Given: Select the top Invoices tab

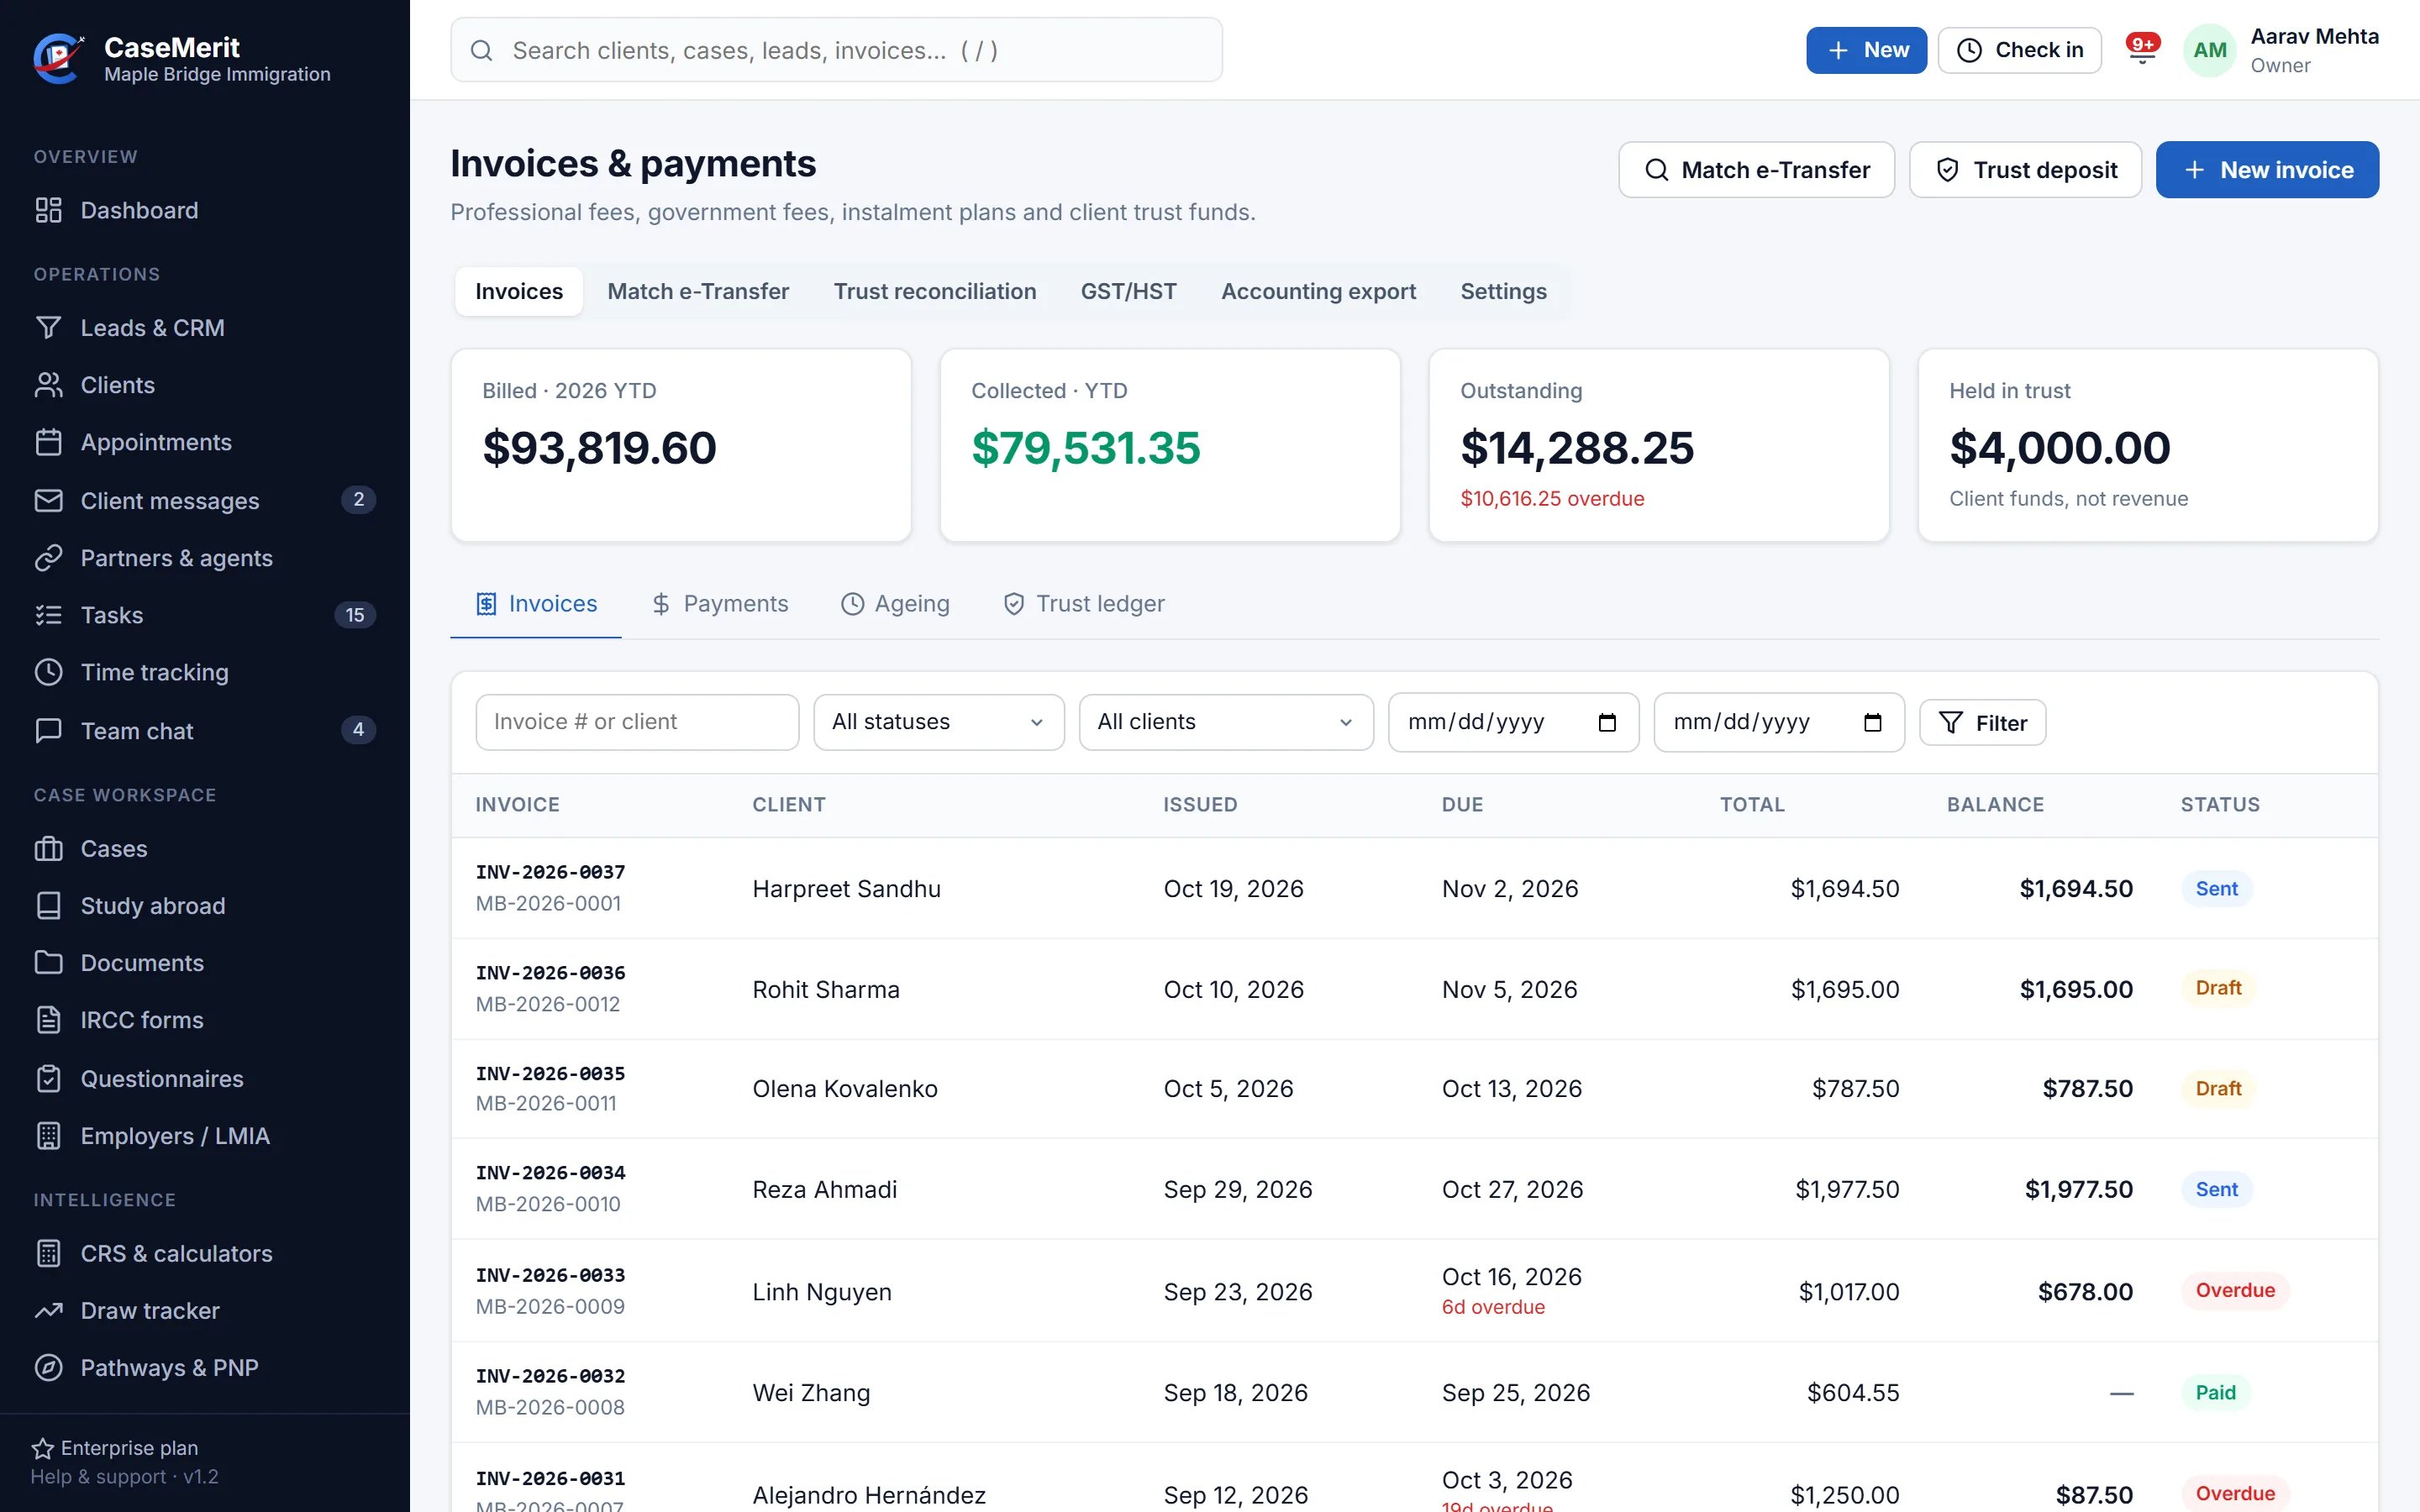Looking at the screenshot, I should click(519, 291).
